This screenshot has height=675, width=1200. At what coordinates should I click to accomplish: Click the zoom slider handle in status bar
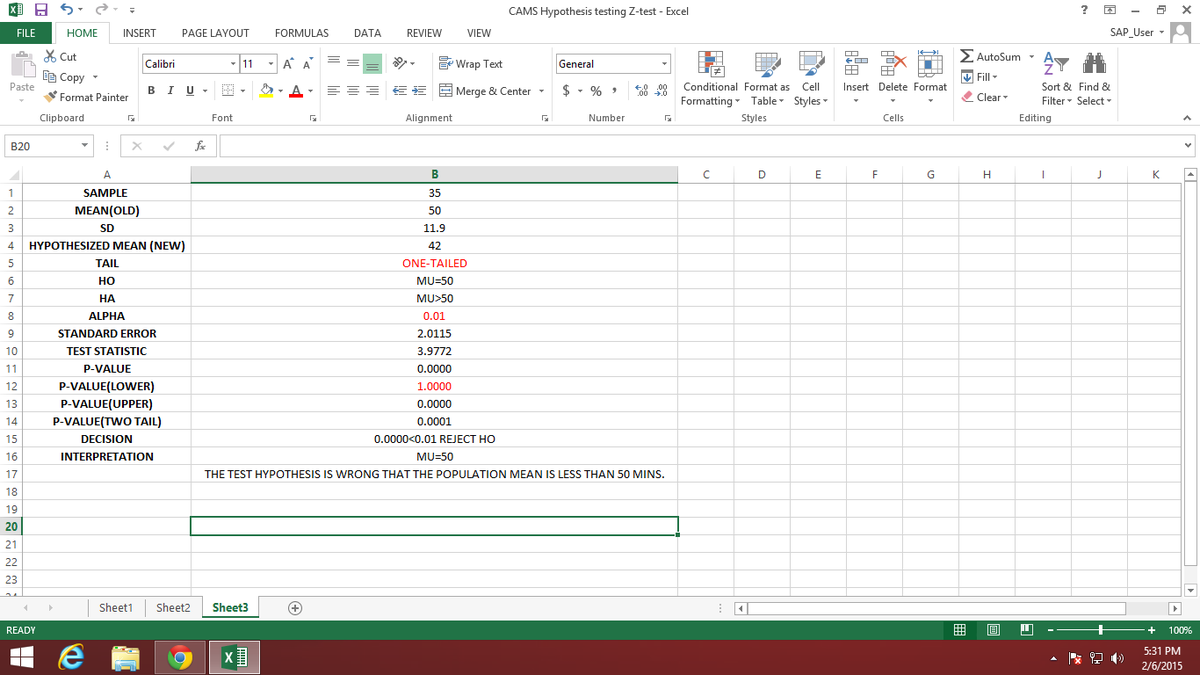(1101, 630)
